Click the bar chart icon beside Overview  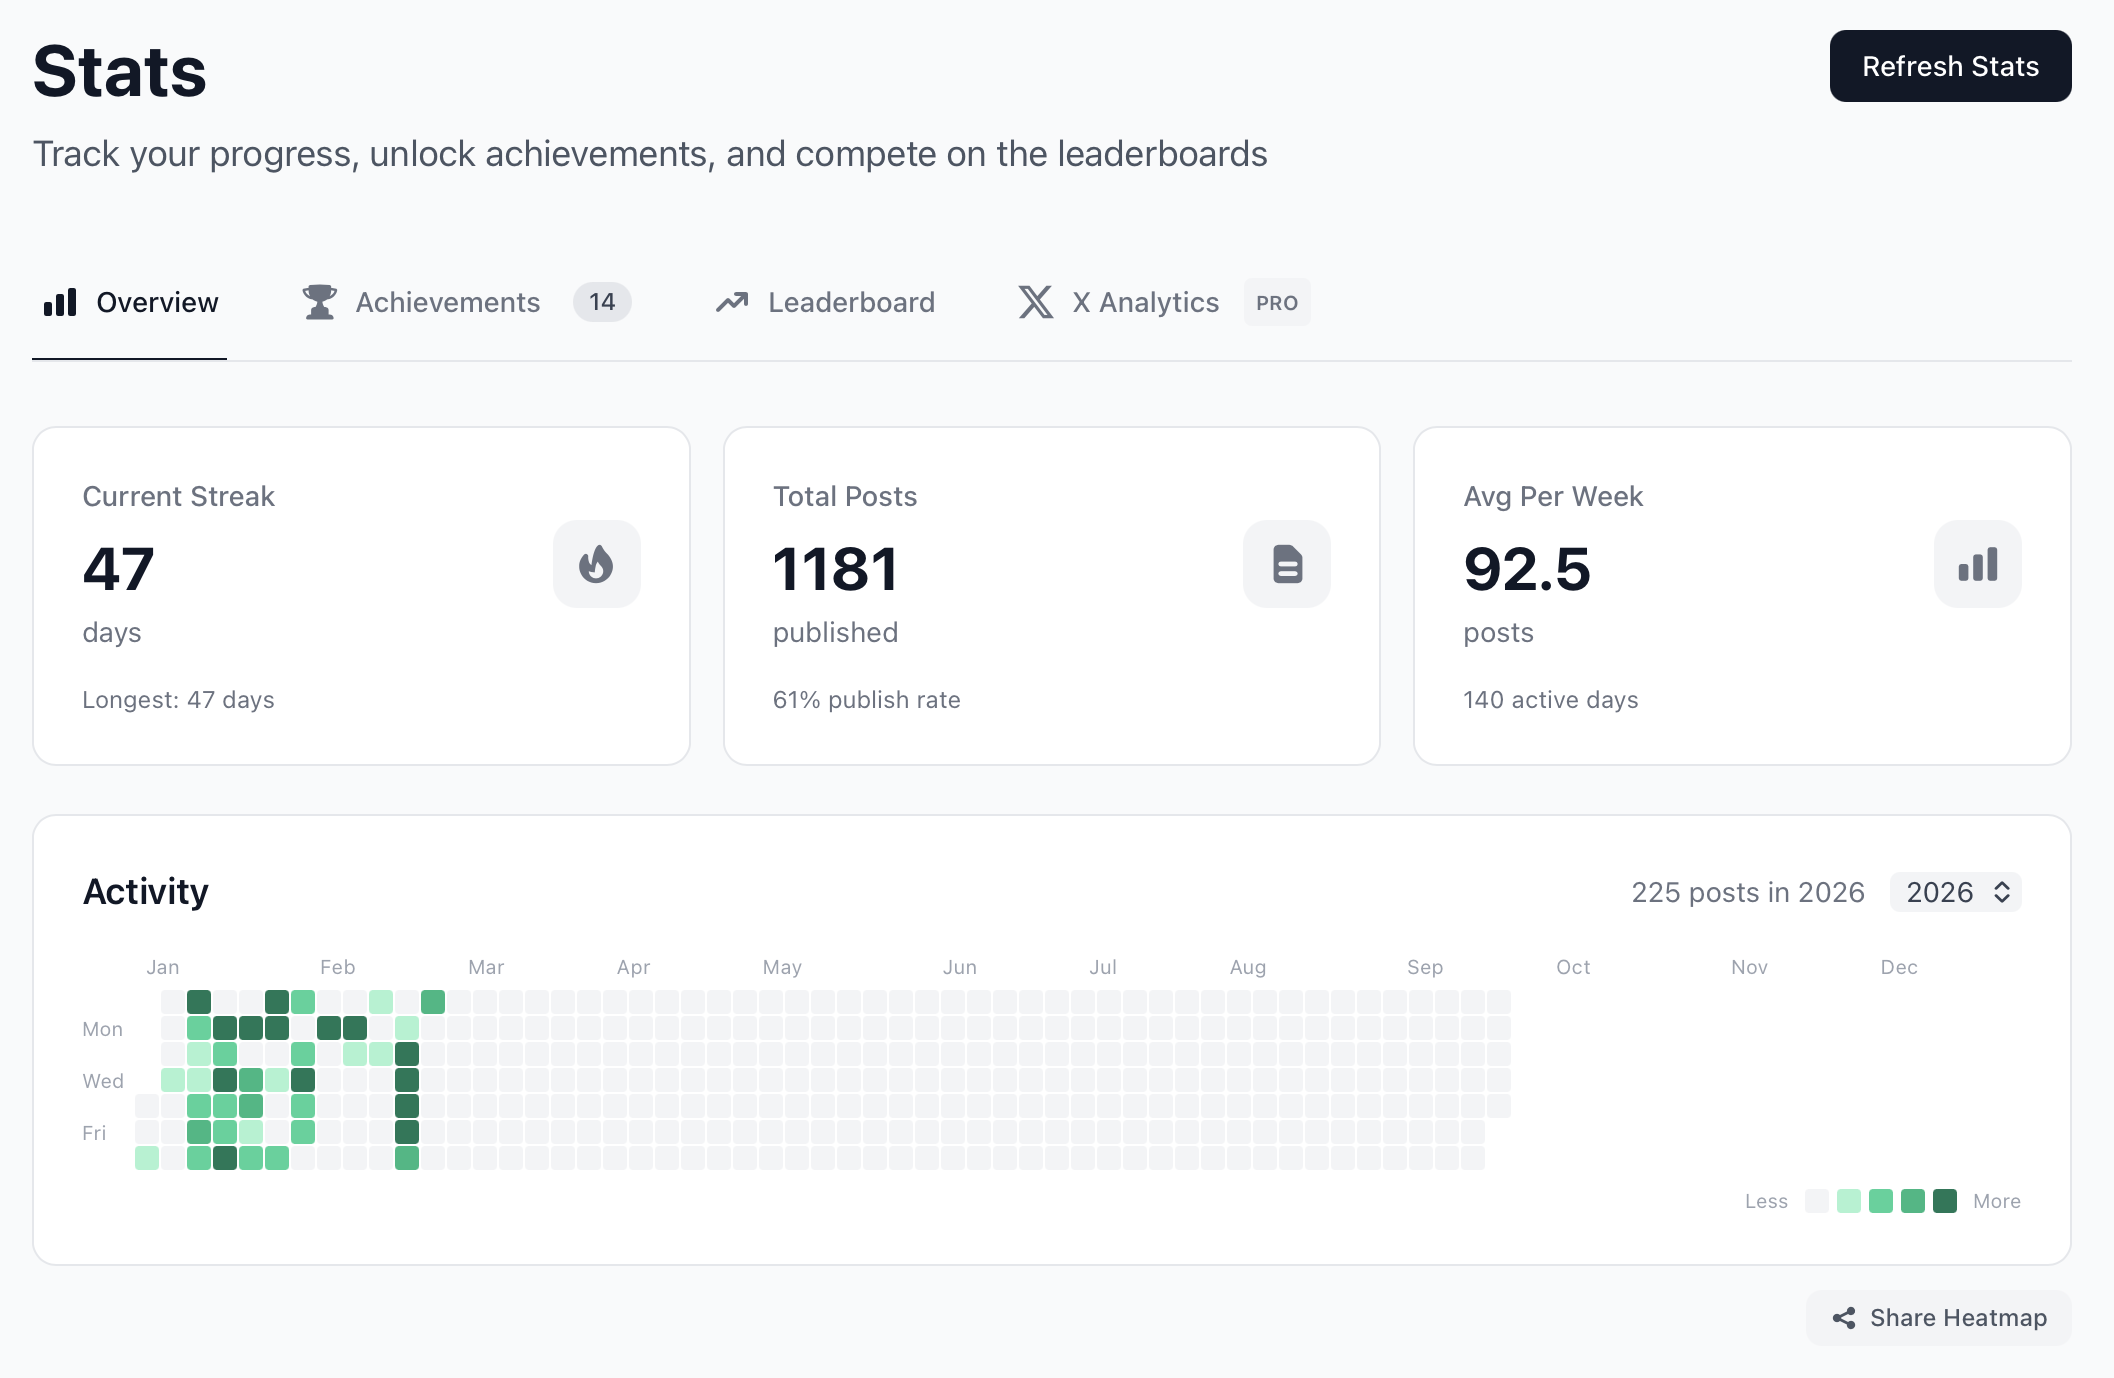click(x=60, y=302)
